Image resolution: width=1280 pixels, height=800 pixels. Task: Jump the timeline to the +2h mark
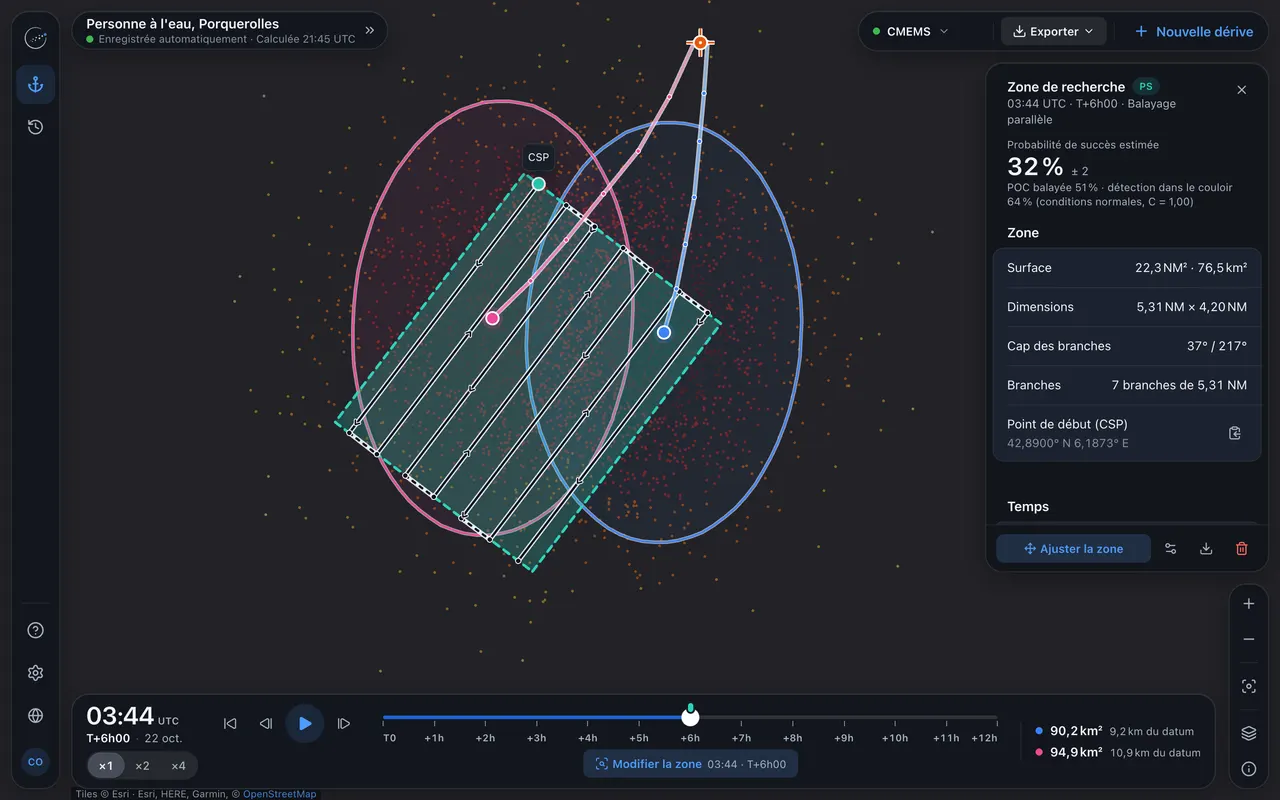click(485, 738)
